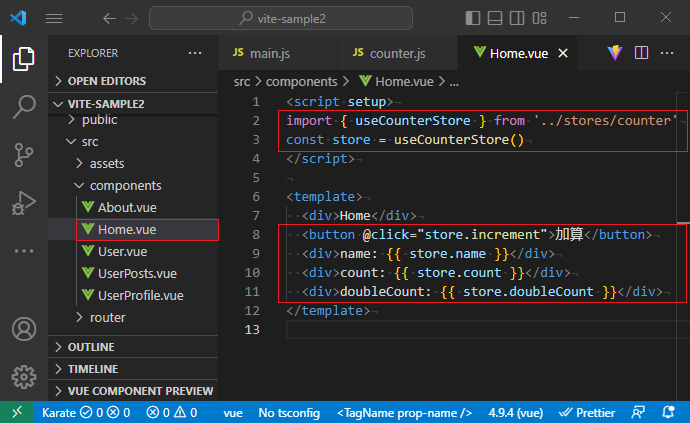Click the src breadcrumb
690x423 pixels.
click(242, 82)
